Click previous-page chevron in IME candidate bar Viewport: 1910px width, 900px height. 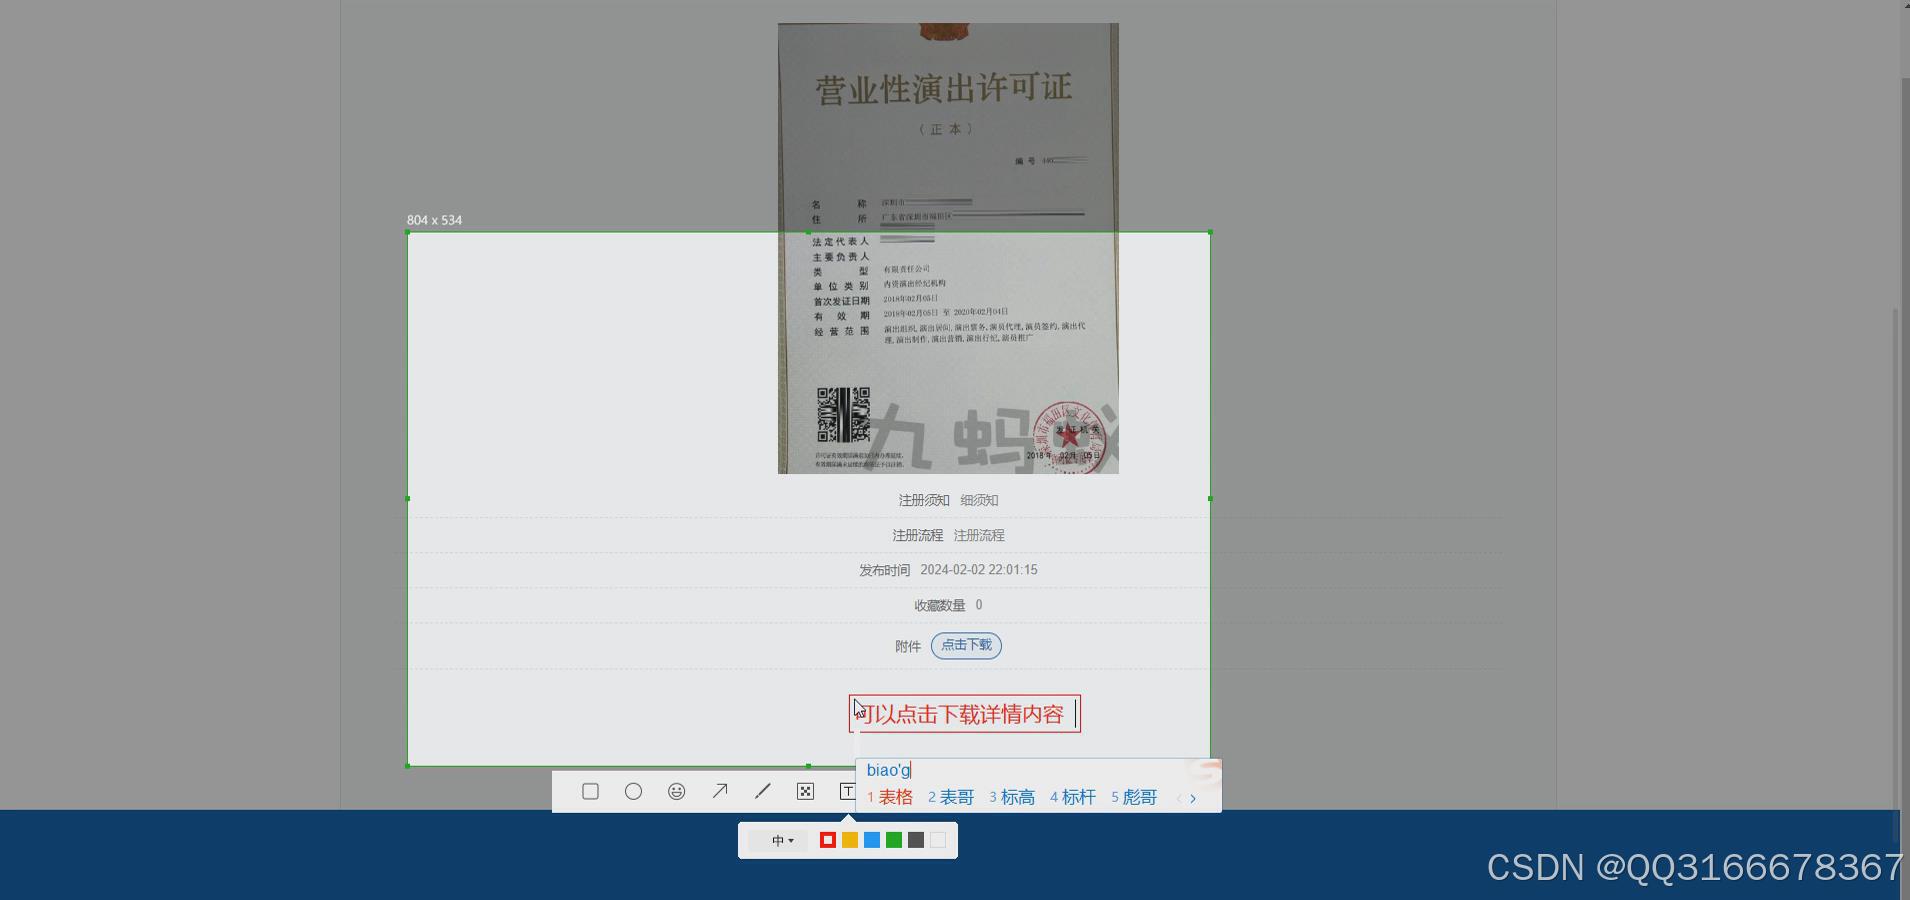click(1180, 798)
